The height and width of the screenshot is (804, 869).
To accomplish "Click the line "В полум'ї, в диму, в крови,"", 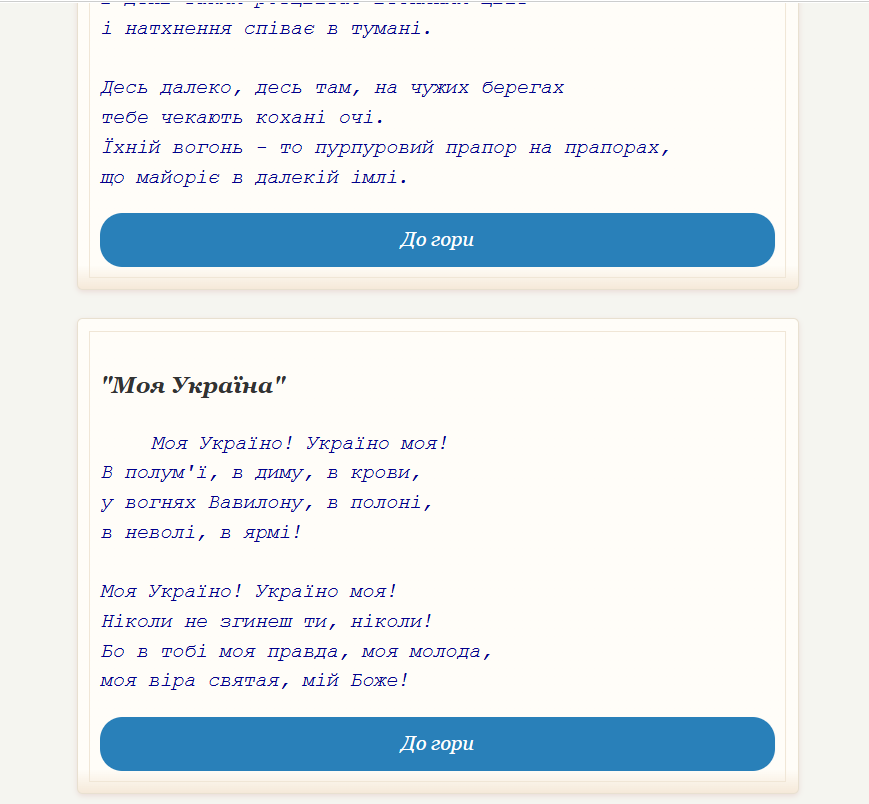I will point(260,472).
